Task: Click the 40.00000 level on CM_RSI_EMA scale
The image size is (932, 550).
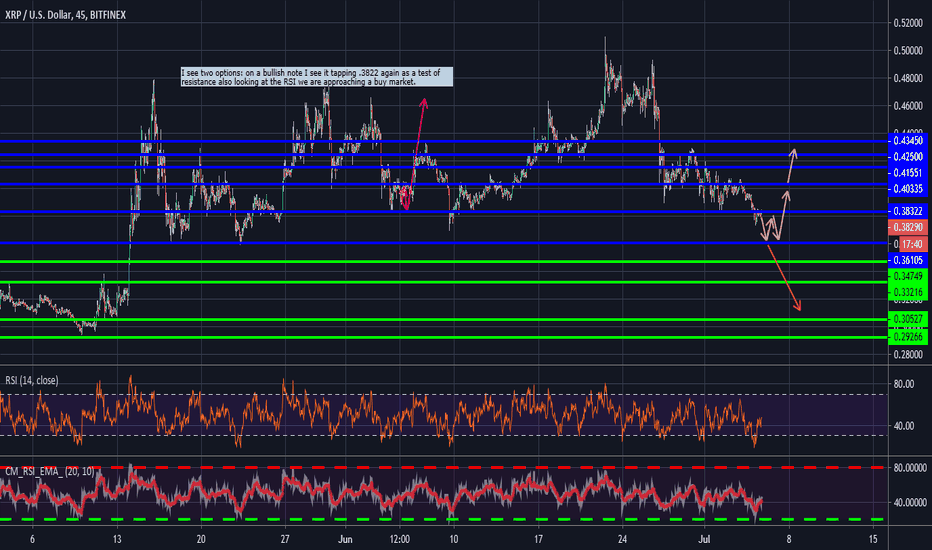Action: [x=909, y=502]
